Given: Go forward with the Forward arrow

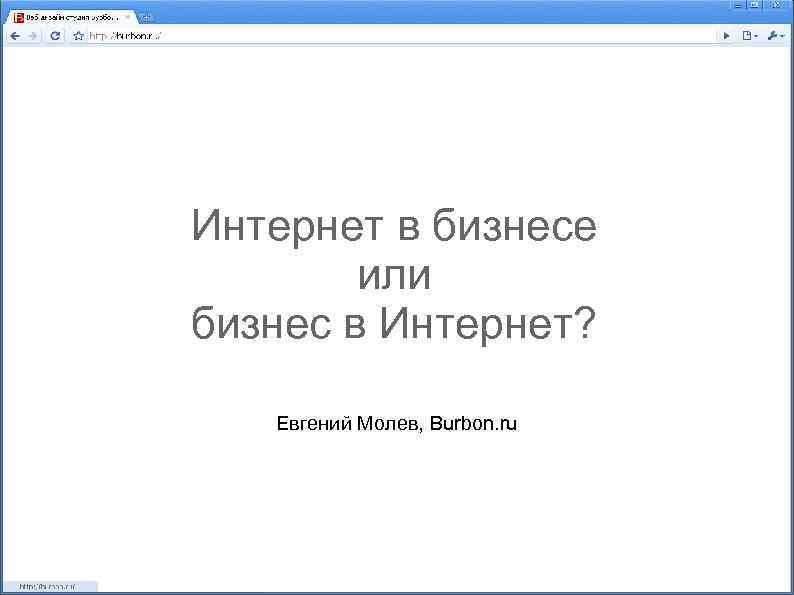Looking at the screenshot, I should (x=33, y=36).
